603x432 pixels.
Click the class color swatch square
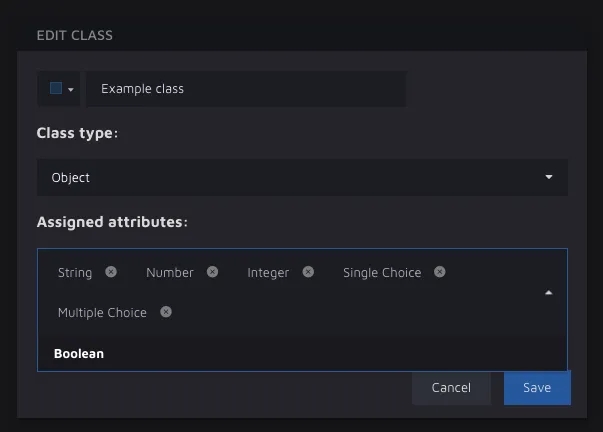[x=56, y=88]
